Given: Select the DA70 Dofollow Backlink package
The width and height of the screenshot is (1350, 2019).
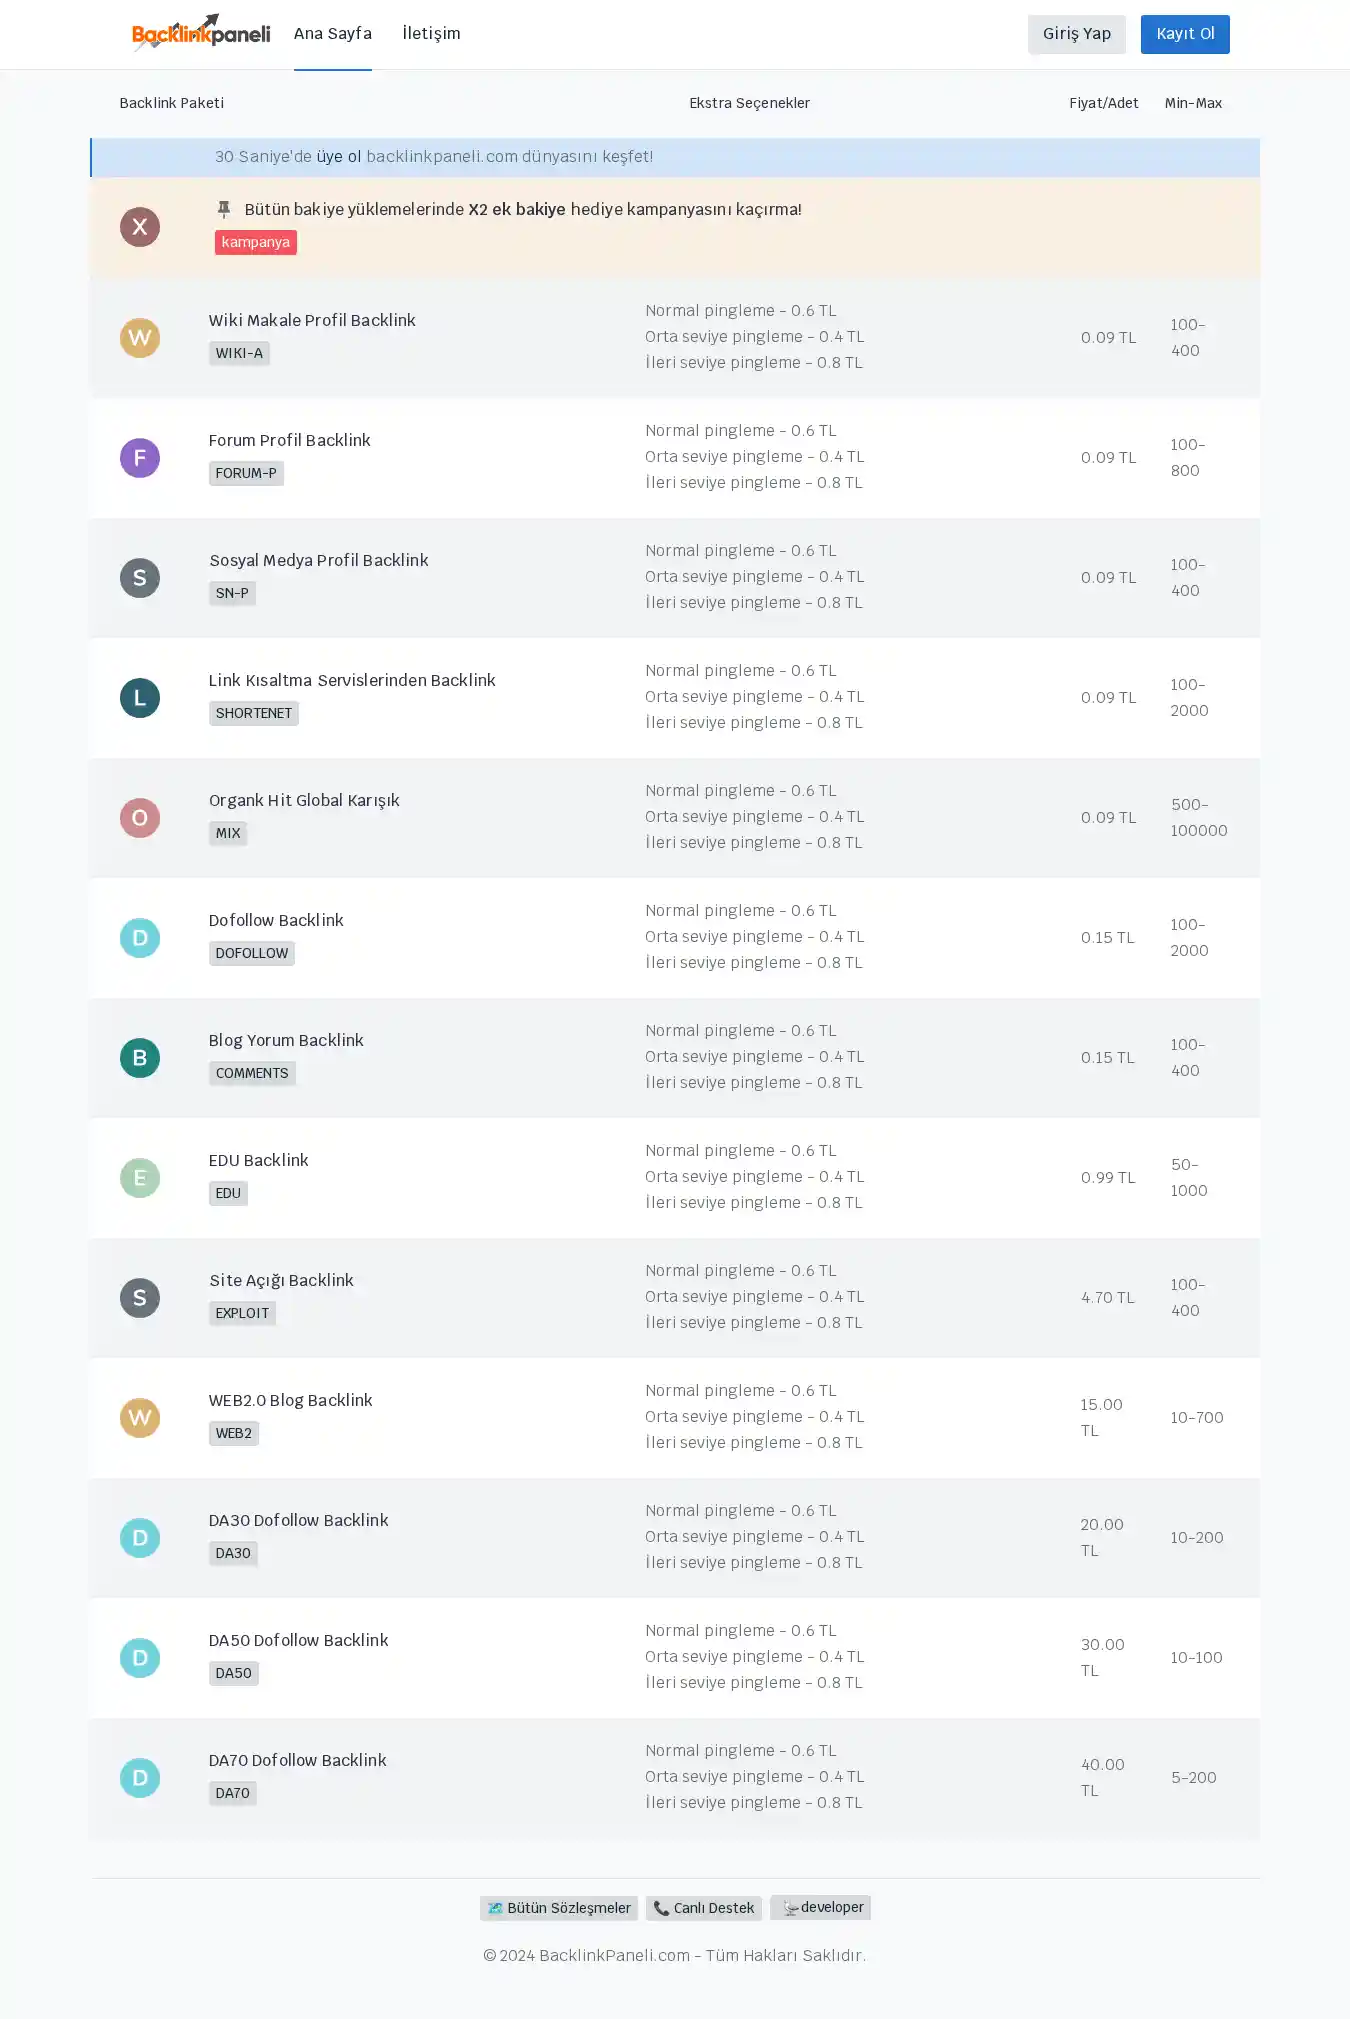Looking at the screenshot, I should (297, 1760).
